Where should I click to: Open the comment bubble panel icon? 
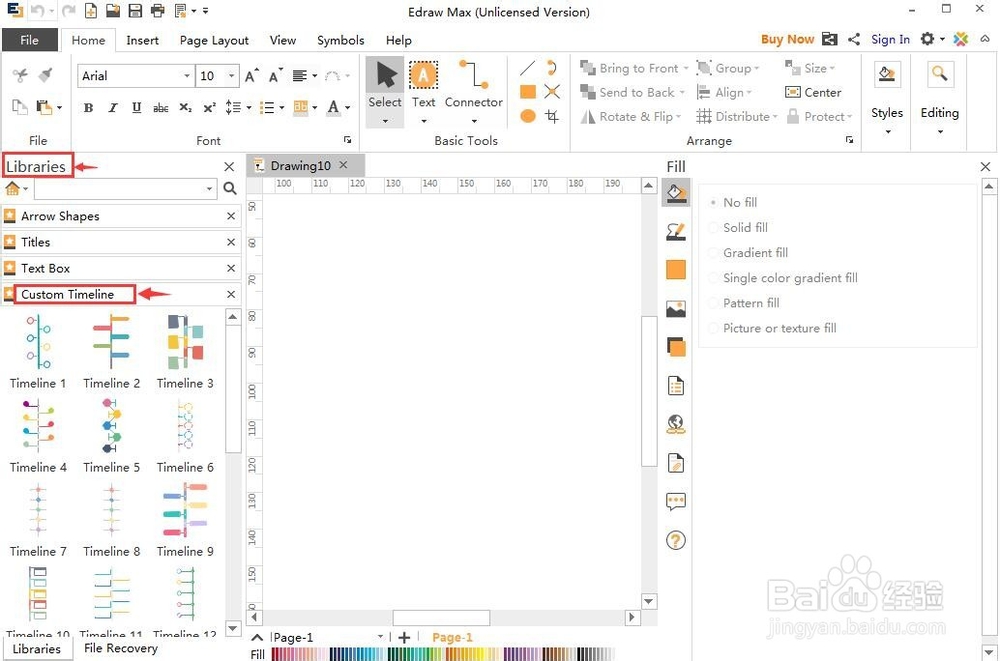[675, 501]
